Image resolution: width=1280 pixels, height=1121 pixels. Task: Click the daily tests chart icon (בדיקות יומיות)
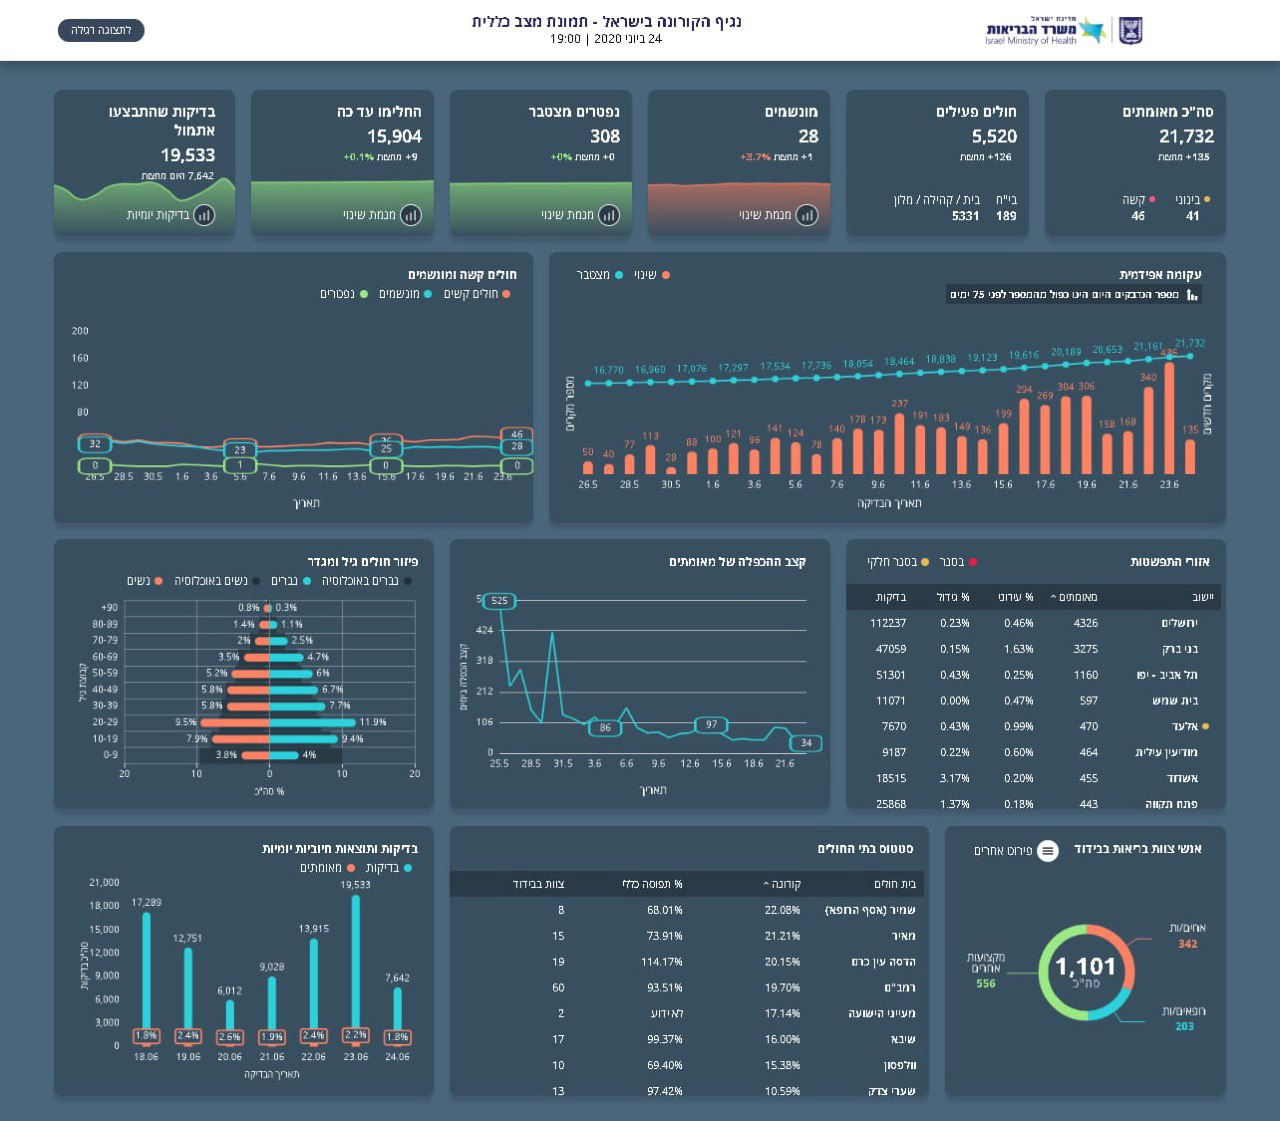pos(204,215)
